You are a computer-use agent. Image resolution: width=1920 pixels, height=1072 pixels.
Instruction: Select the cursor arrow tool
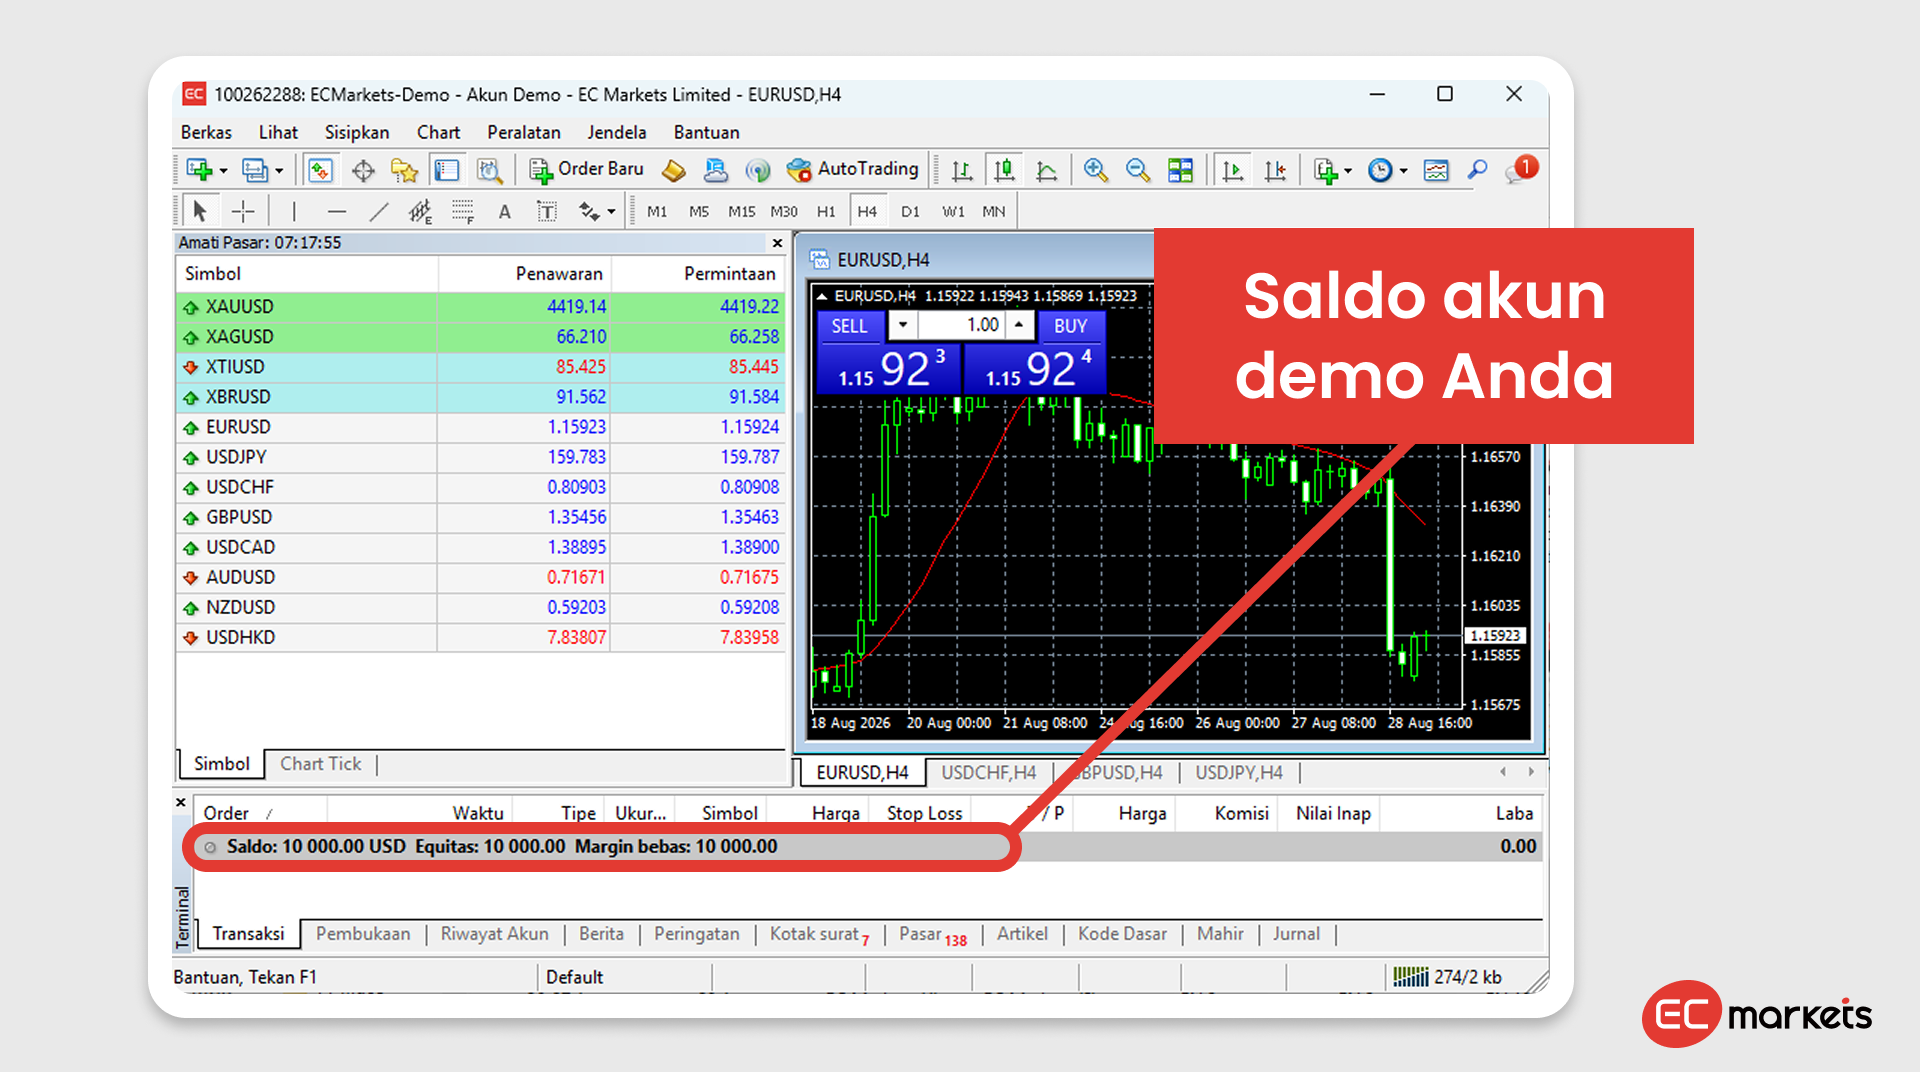200,211
